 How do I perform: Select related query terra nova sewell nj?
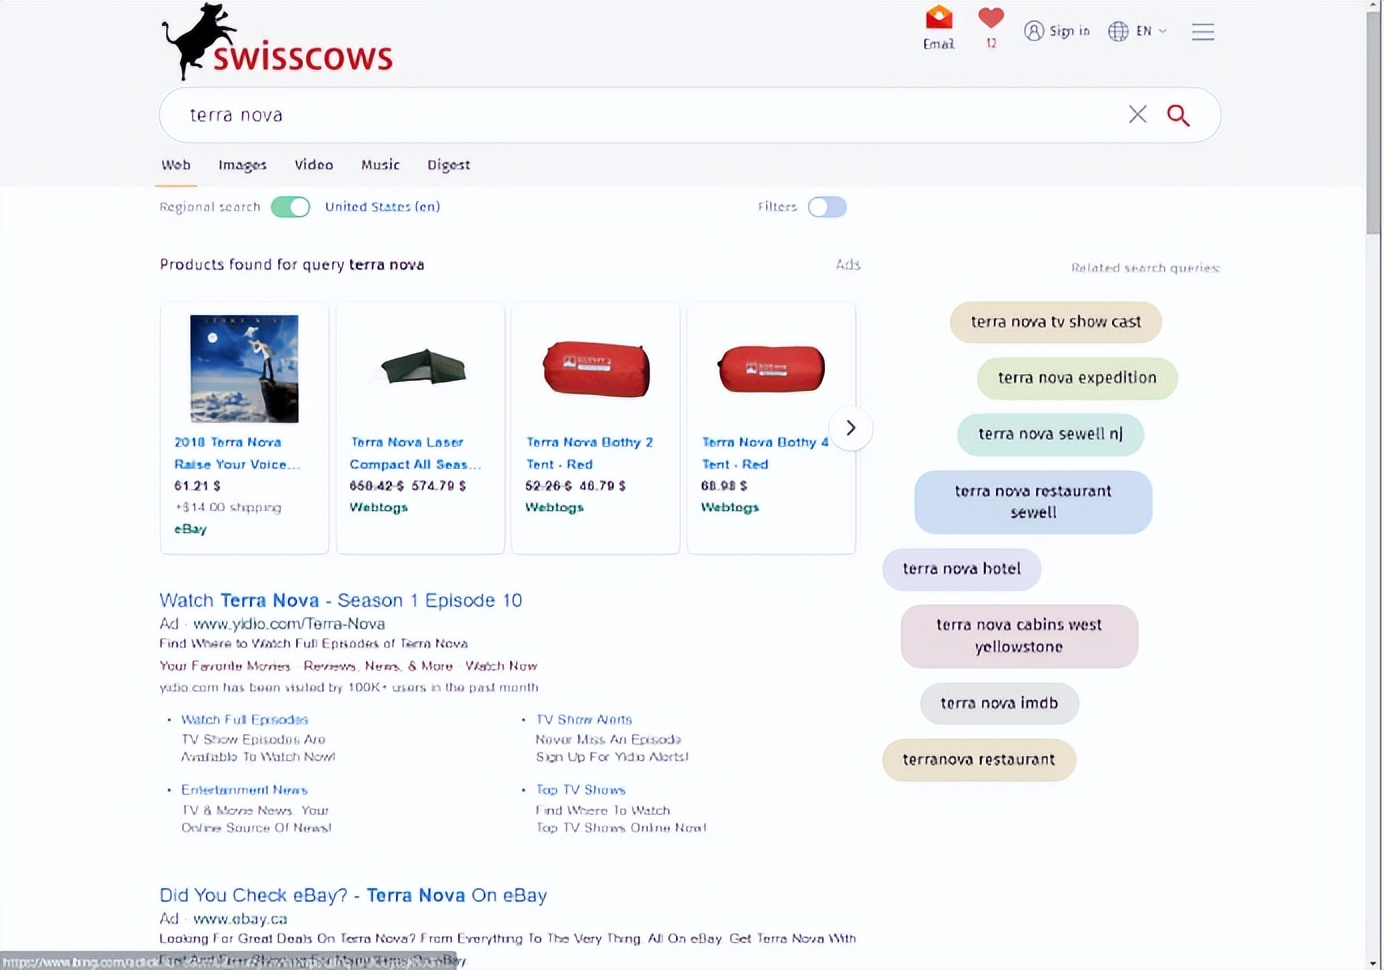1050,434
